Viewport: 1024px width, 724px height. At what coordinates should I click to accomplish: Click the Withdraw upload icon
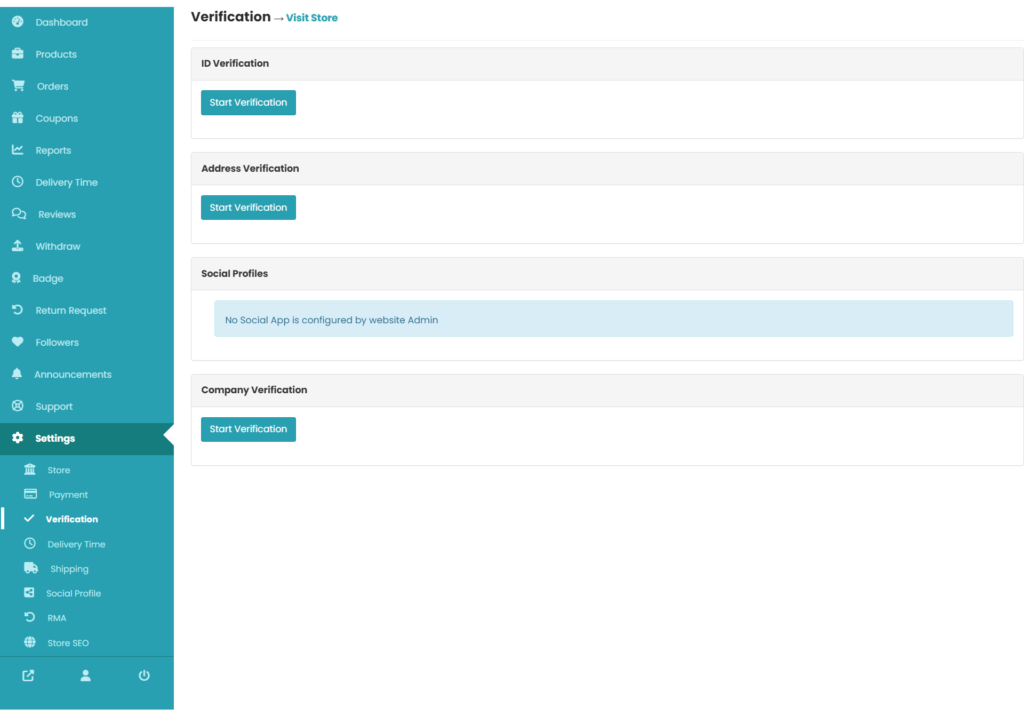tap(18, 245)
